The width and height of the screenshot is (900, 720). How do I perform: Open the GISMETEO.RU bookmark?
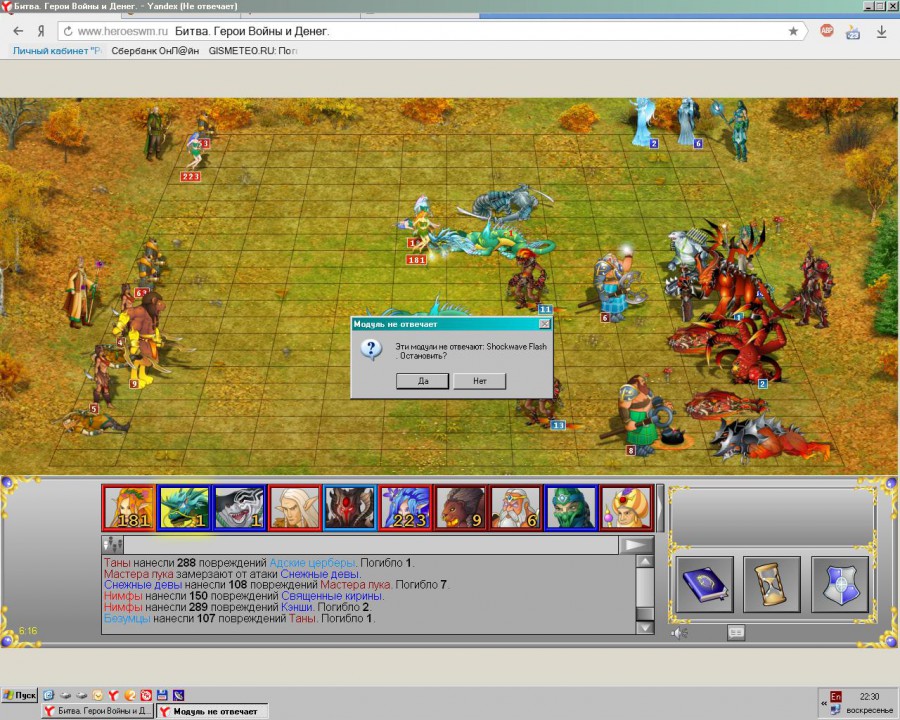pyautogui.click(x=253, y=51)
